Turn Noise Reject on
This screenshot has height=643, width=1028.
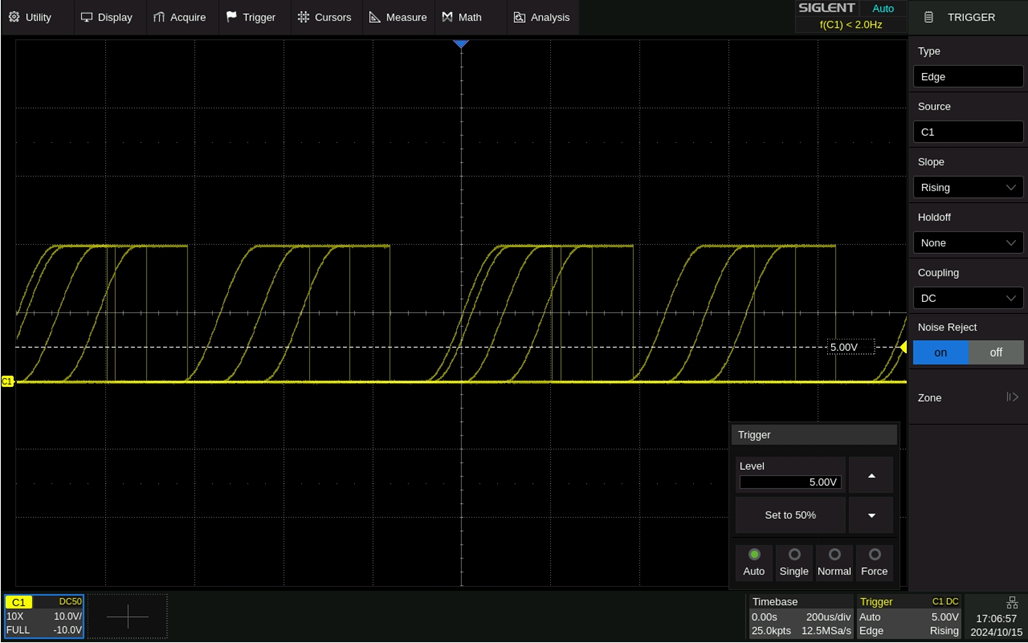pyautogui.click(x=940, y=352)
